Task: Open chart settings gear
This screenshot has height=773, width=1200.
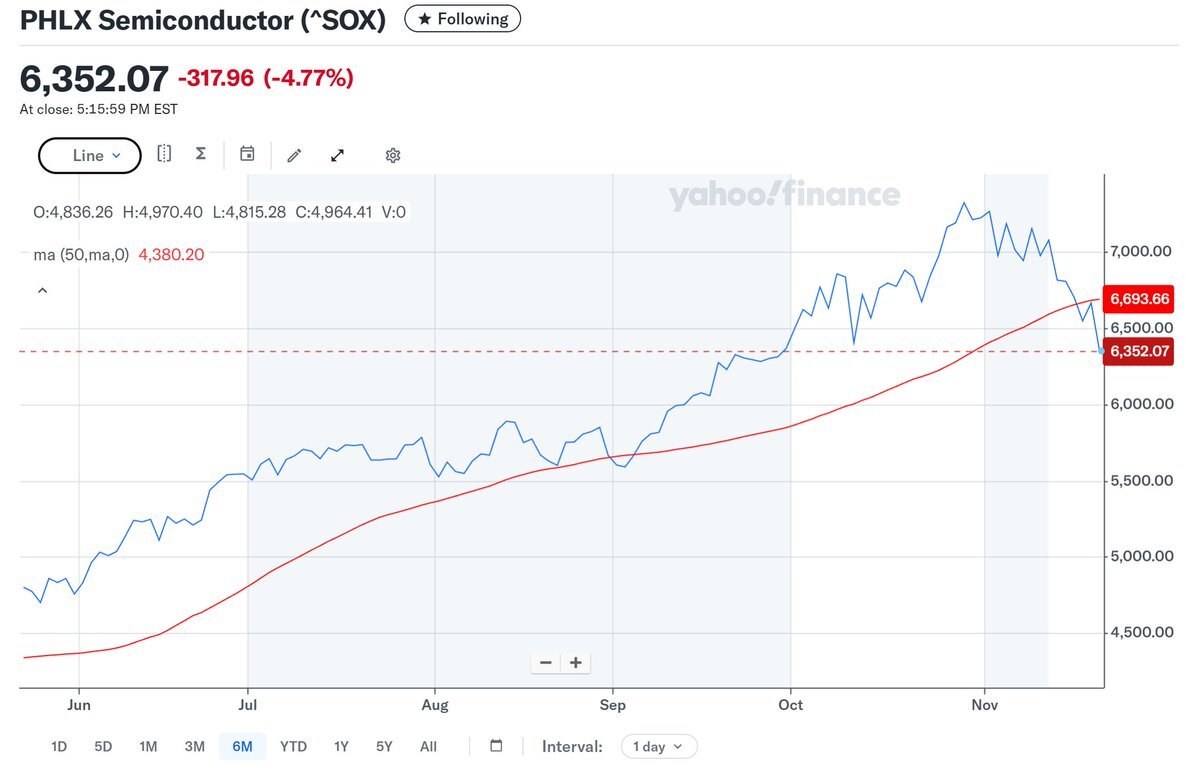Action: coord(393,155)
